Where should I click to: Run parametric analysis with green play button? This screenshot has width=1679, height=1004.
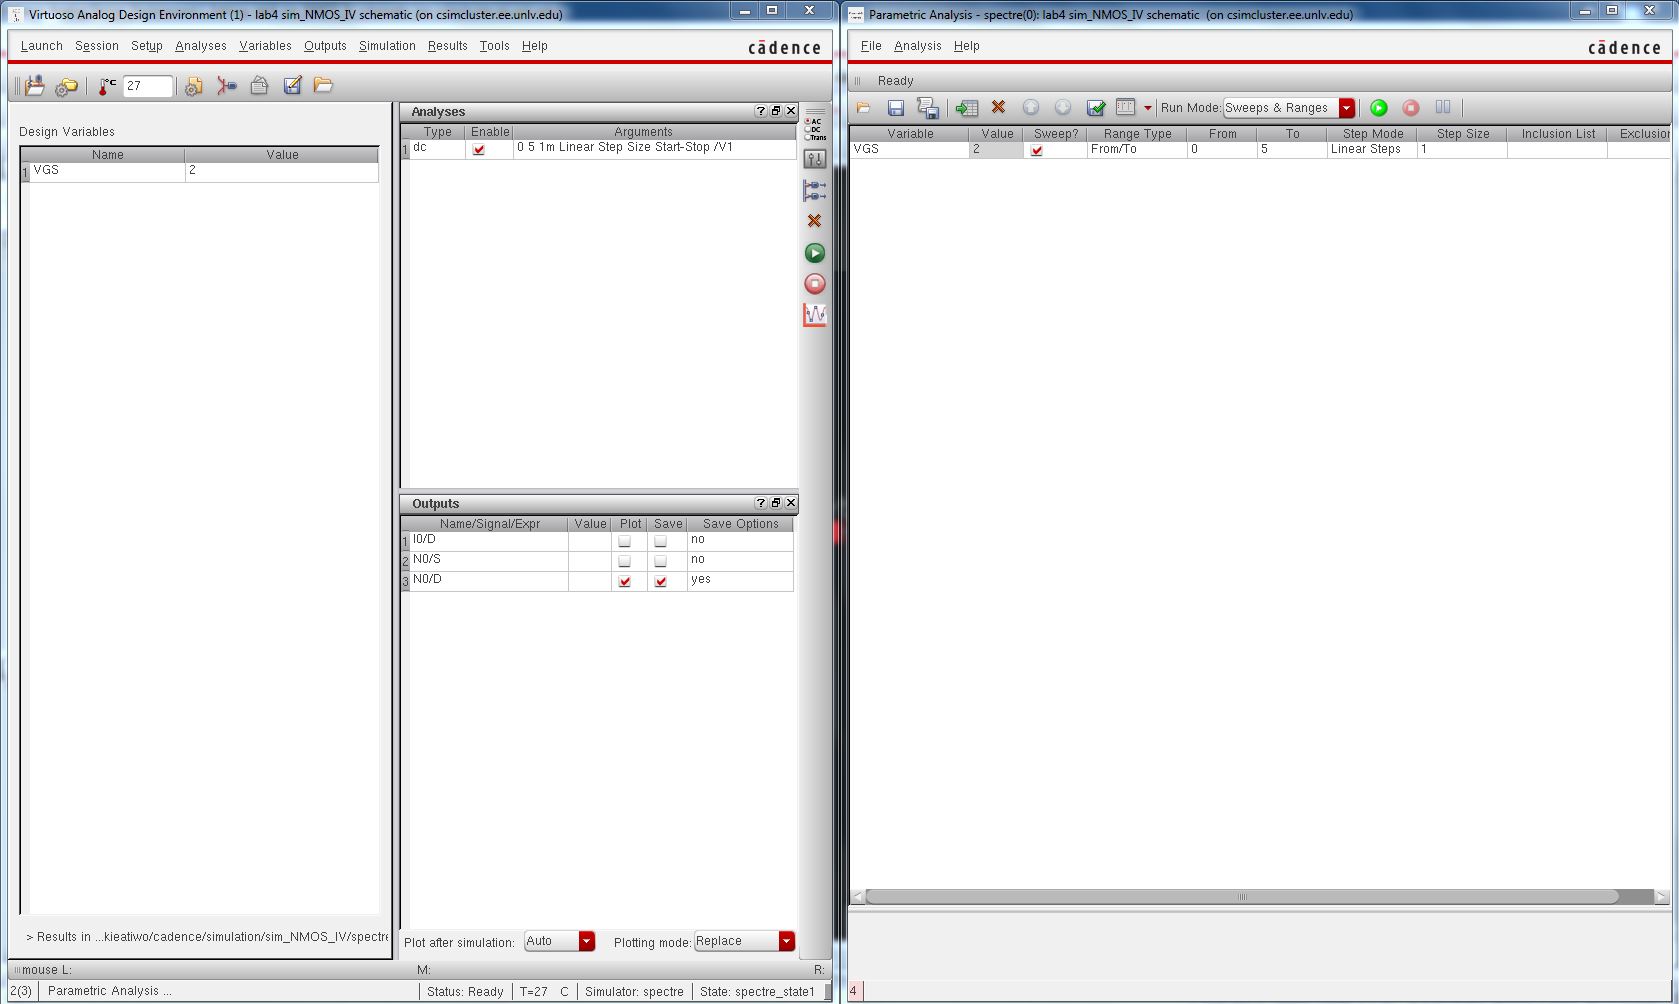coord(1379,108)
